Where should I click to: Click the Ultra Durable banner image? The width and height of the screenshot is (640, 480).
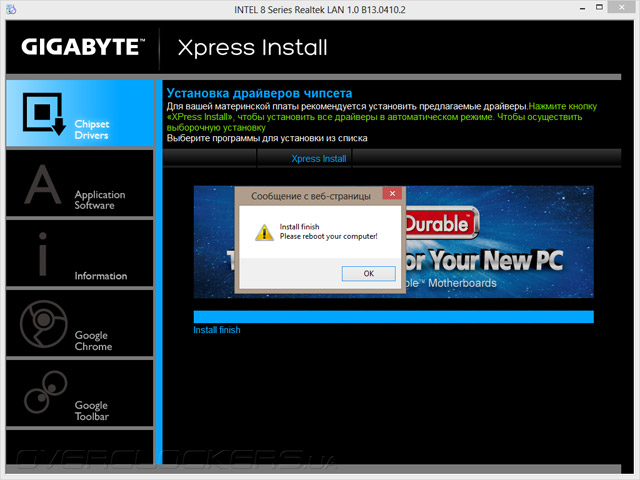coord(499,242)
